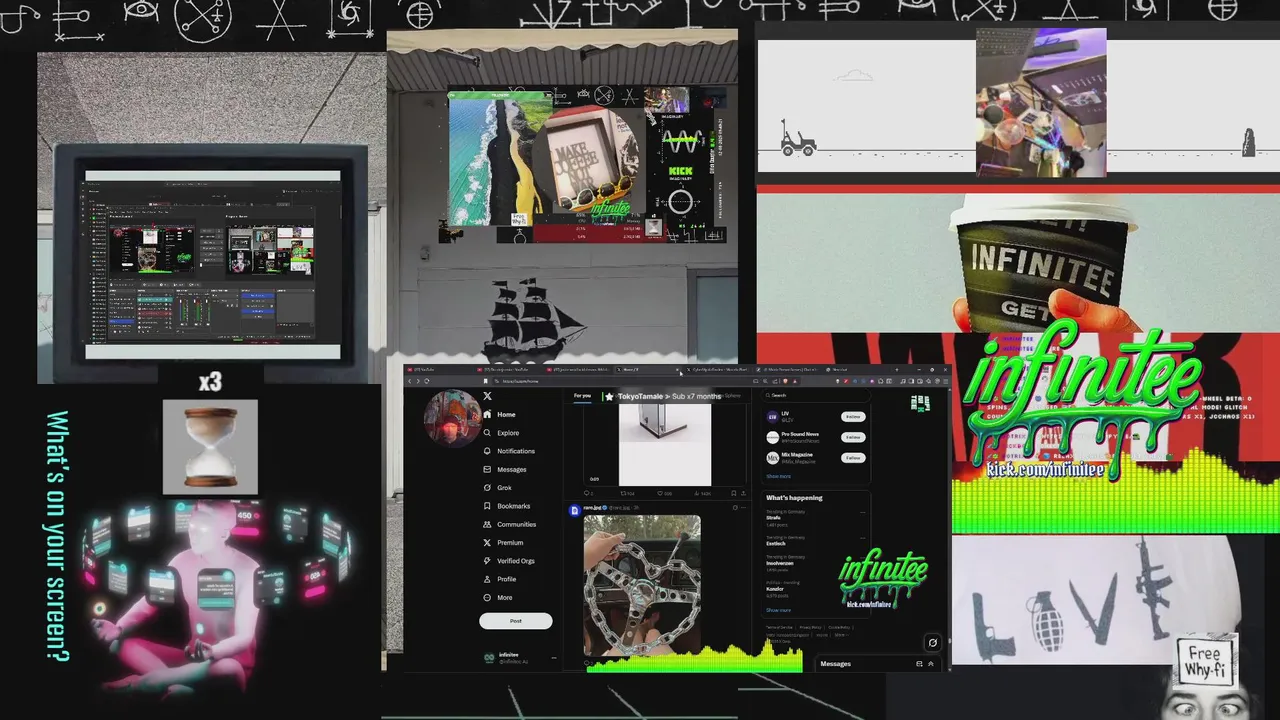Open the Kondor trend
Viewport: 1280px width, 720px height.
tap(775, 589)
